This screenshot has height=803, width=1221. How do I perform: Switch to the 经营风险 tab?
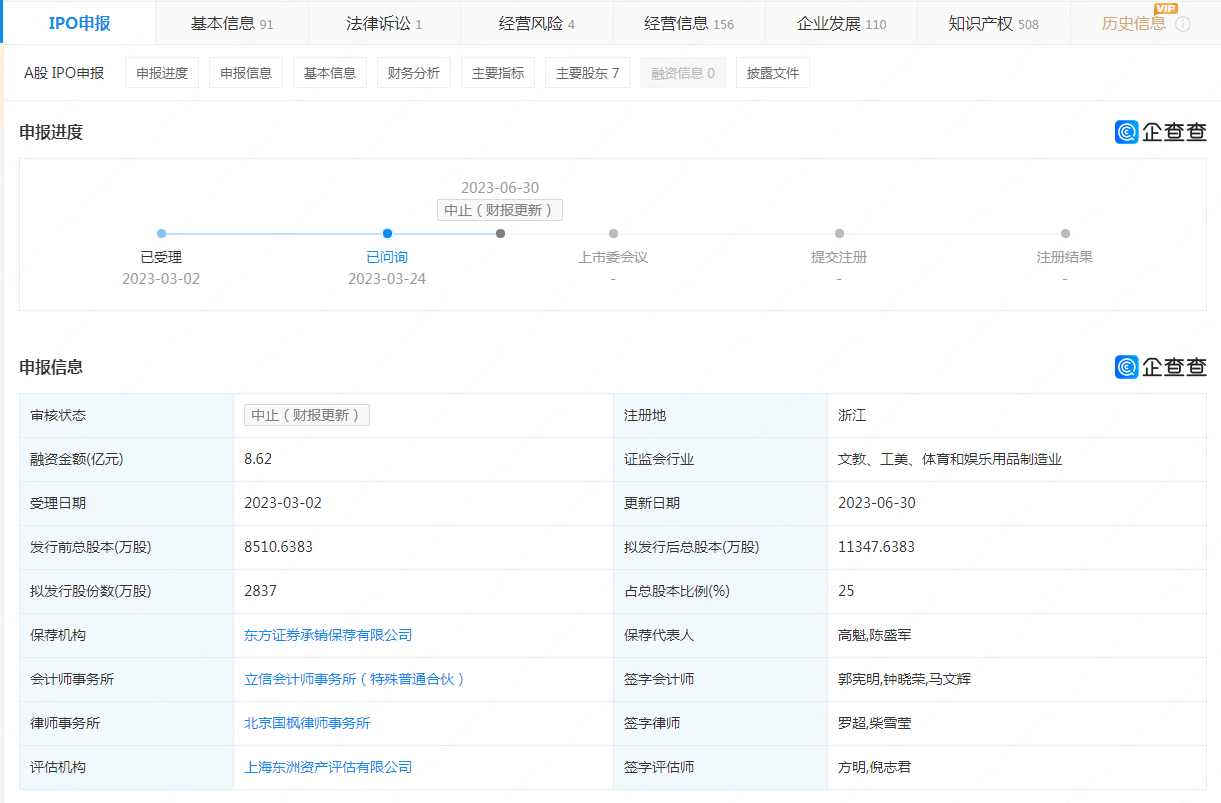[x=537, y=23]
